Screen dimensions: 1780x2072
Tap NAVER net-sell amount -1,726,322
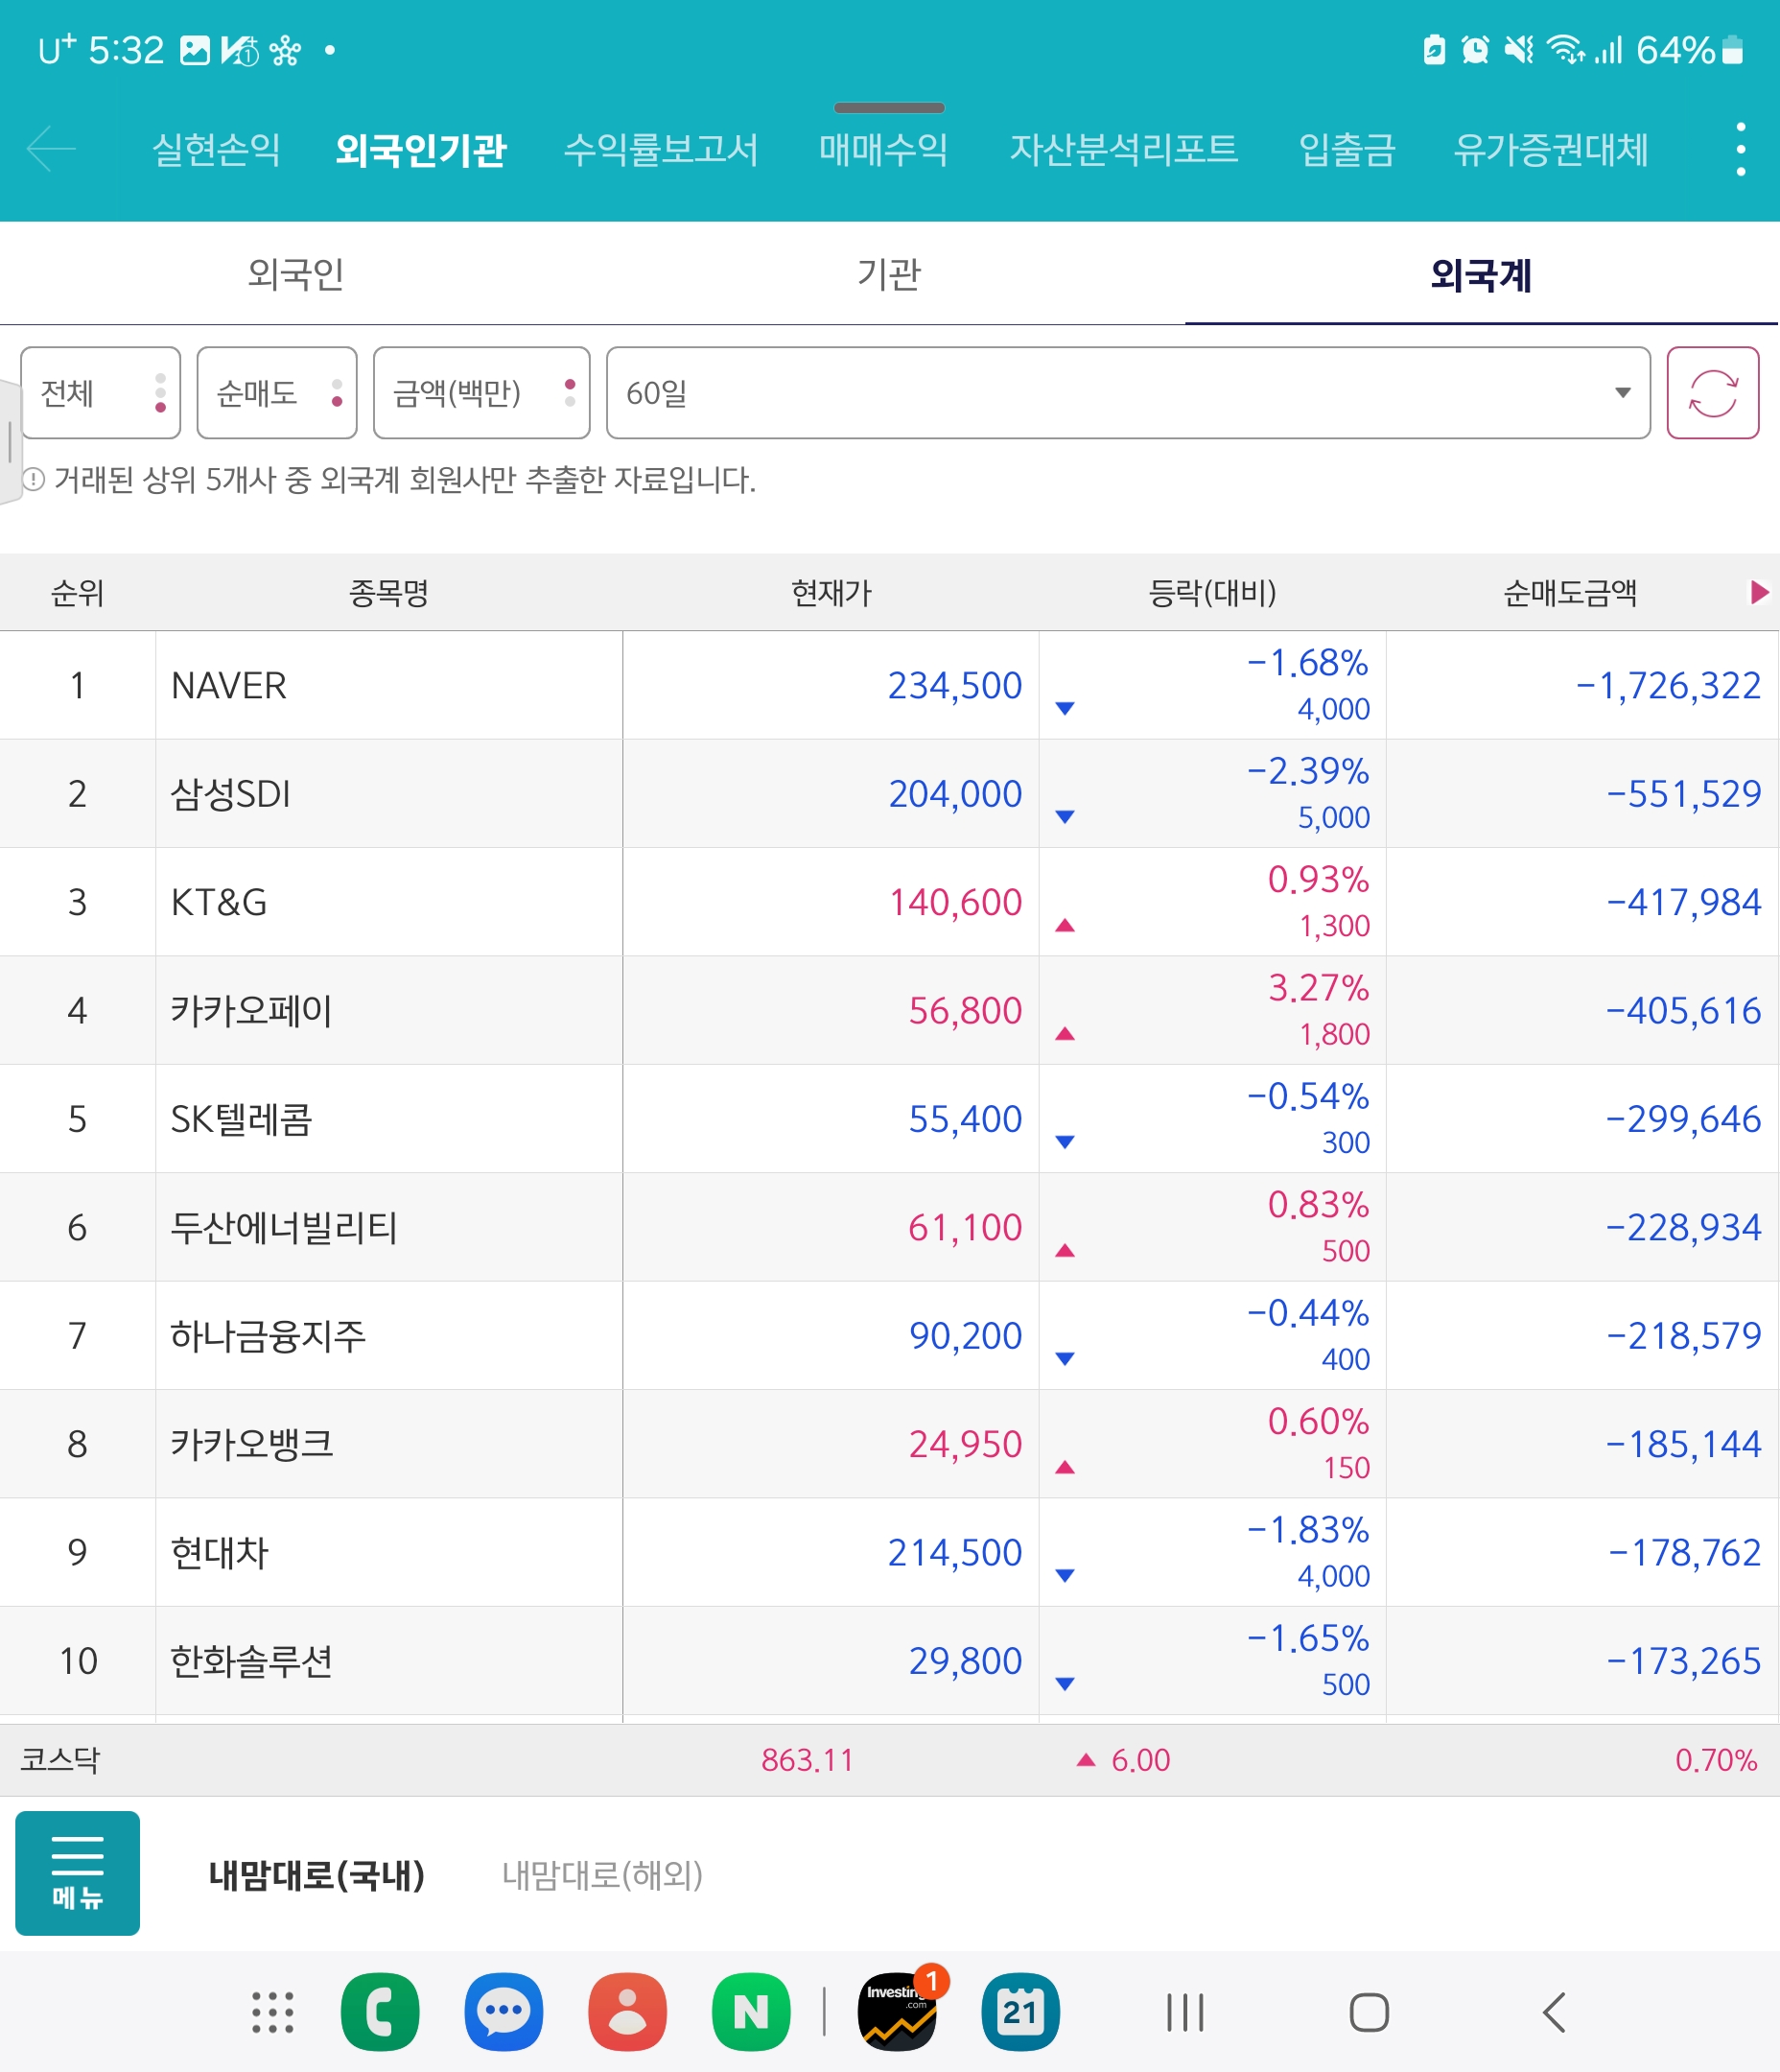(1667, 685)
